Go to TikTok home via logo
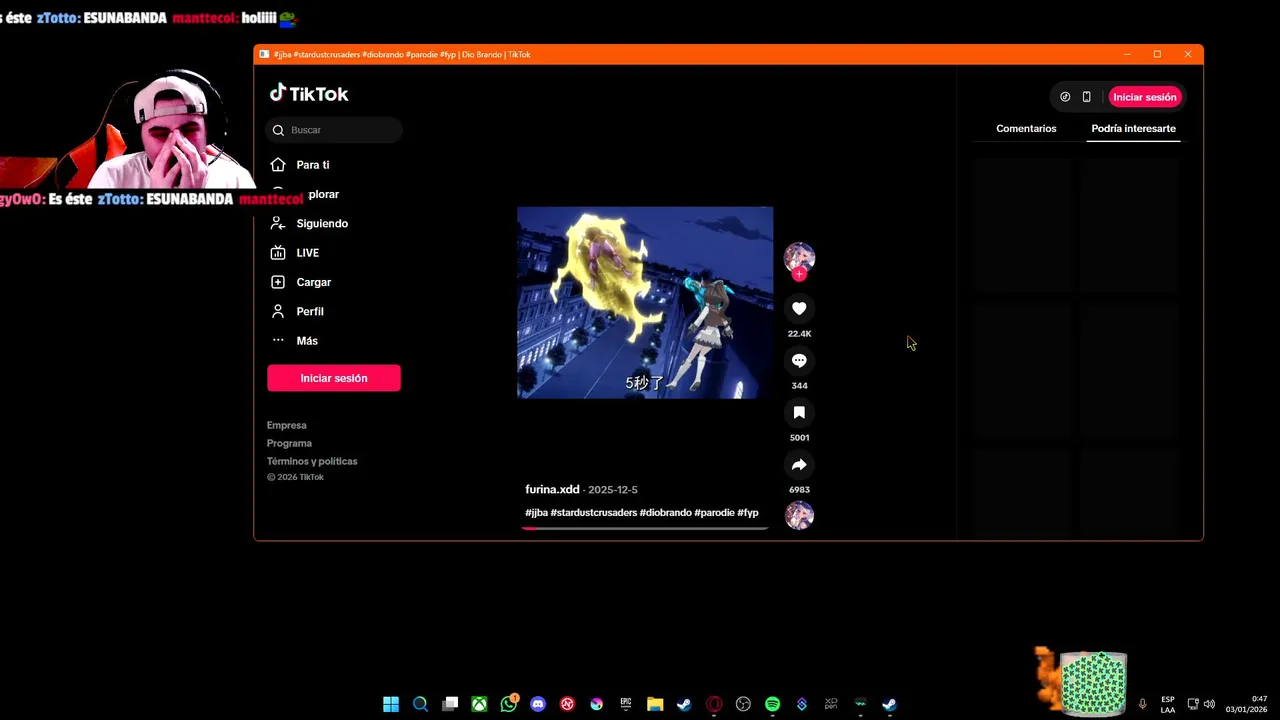The height and width of the screenshot is (720, 1280). pyautogui.click(x=309, y=94)
